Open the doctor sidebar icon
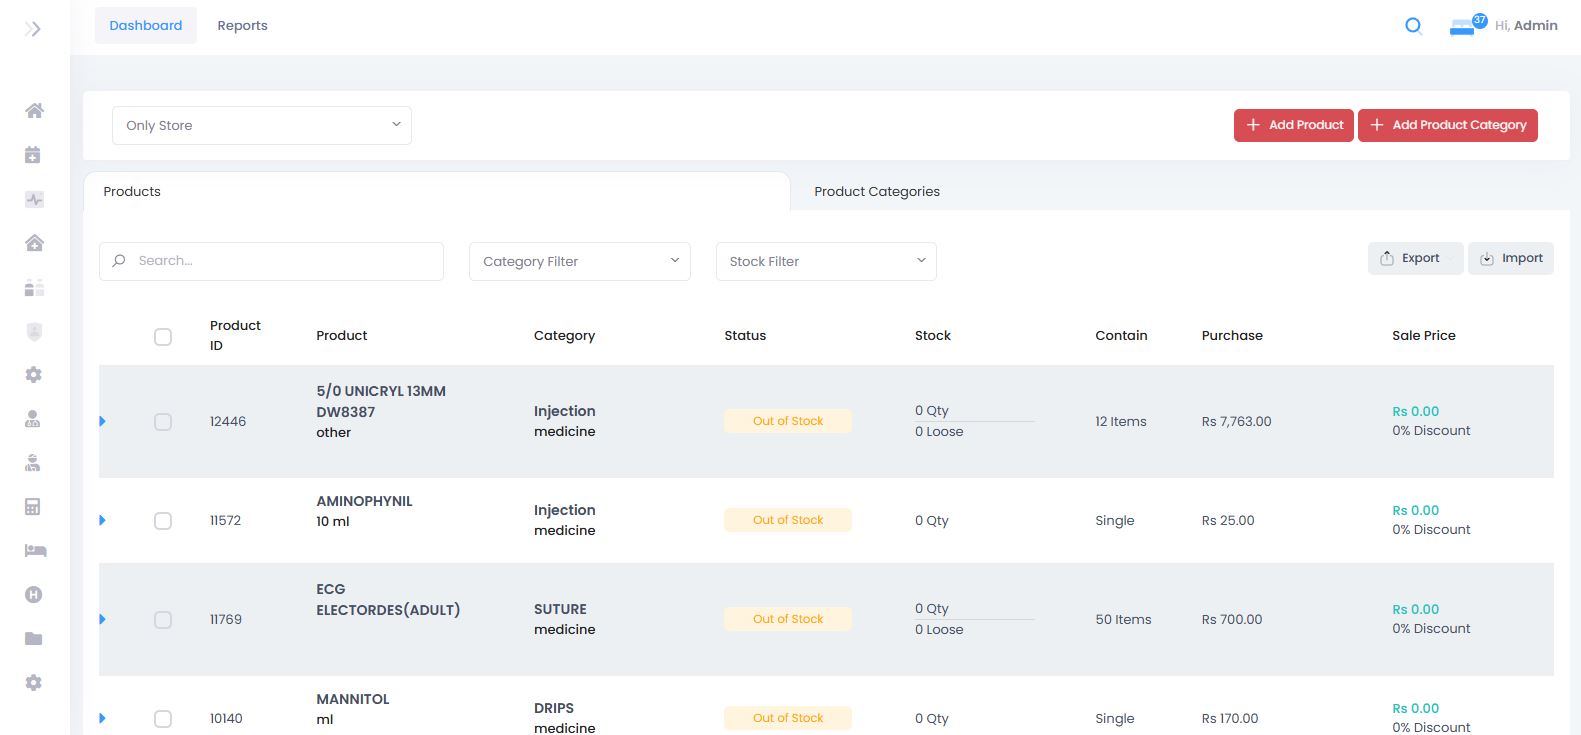Screen dimensions: 1581x735 tap(33, 419)
